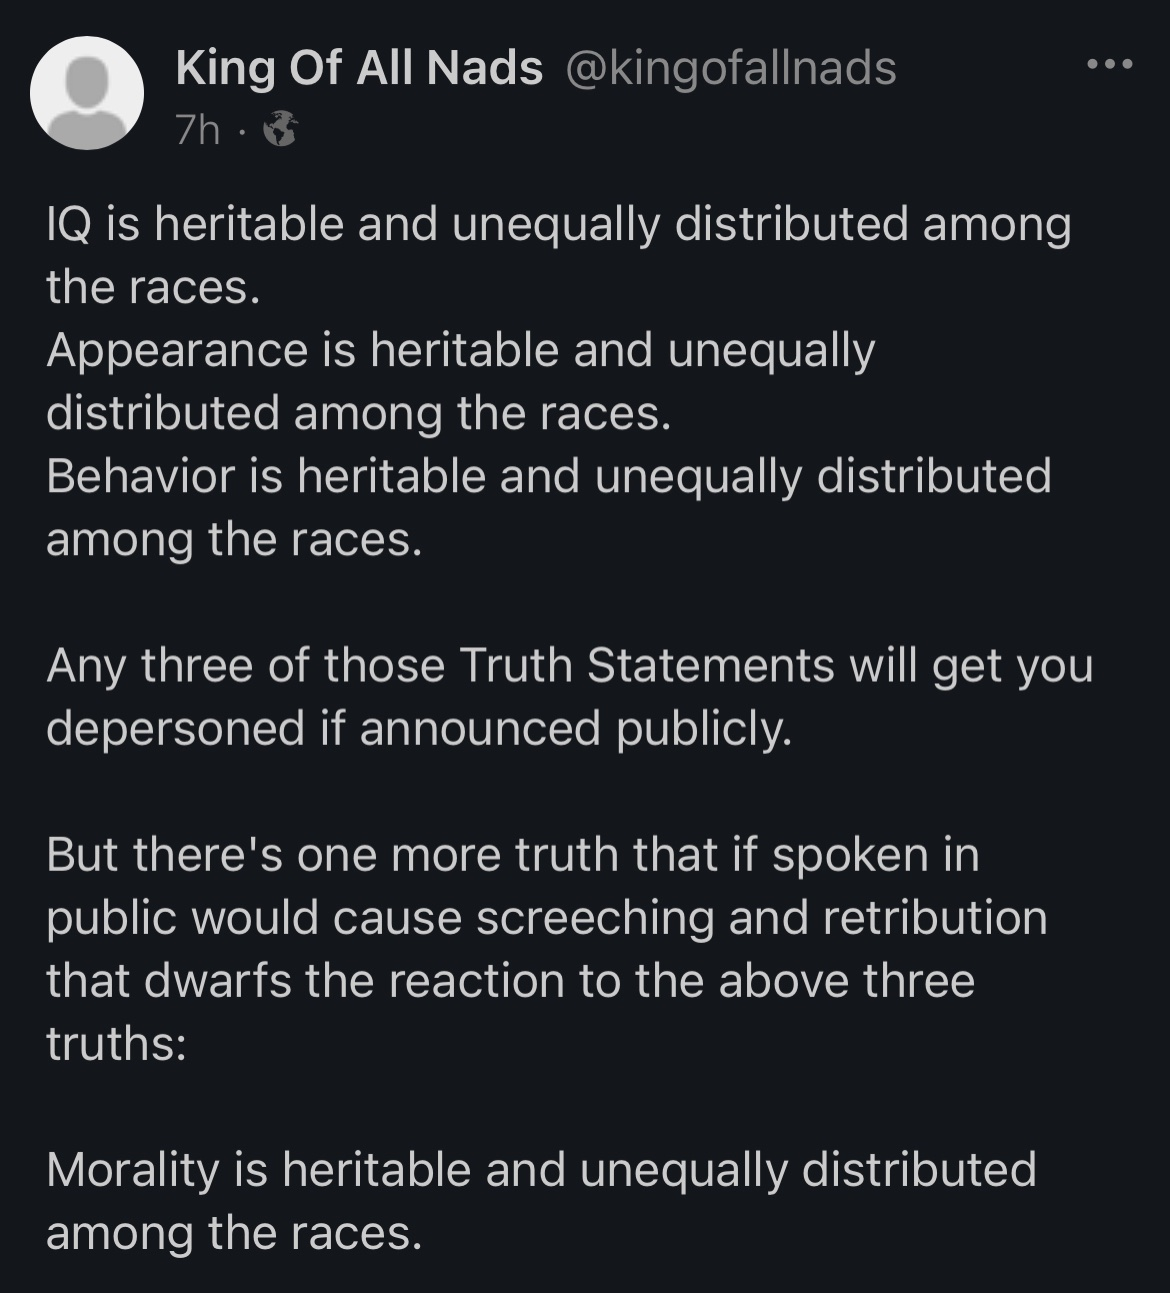Click the line starting "Behavior is heritable"
The height and width of the screenshot is (1293, 1170).
[548, 476]
